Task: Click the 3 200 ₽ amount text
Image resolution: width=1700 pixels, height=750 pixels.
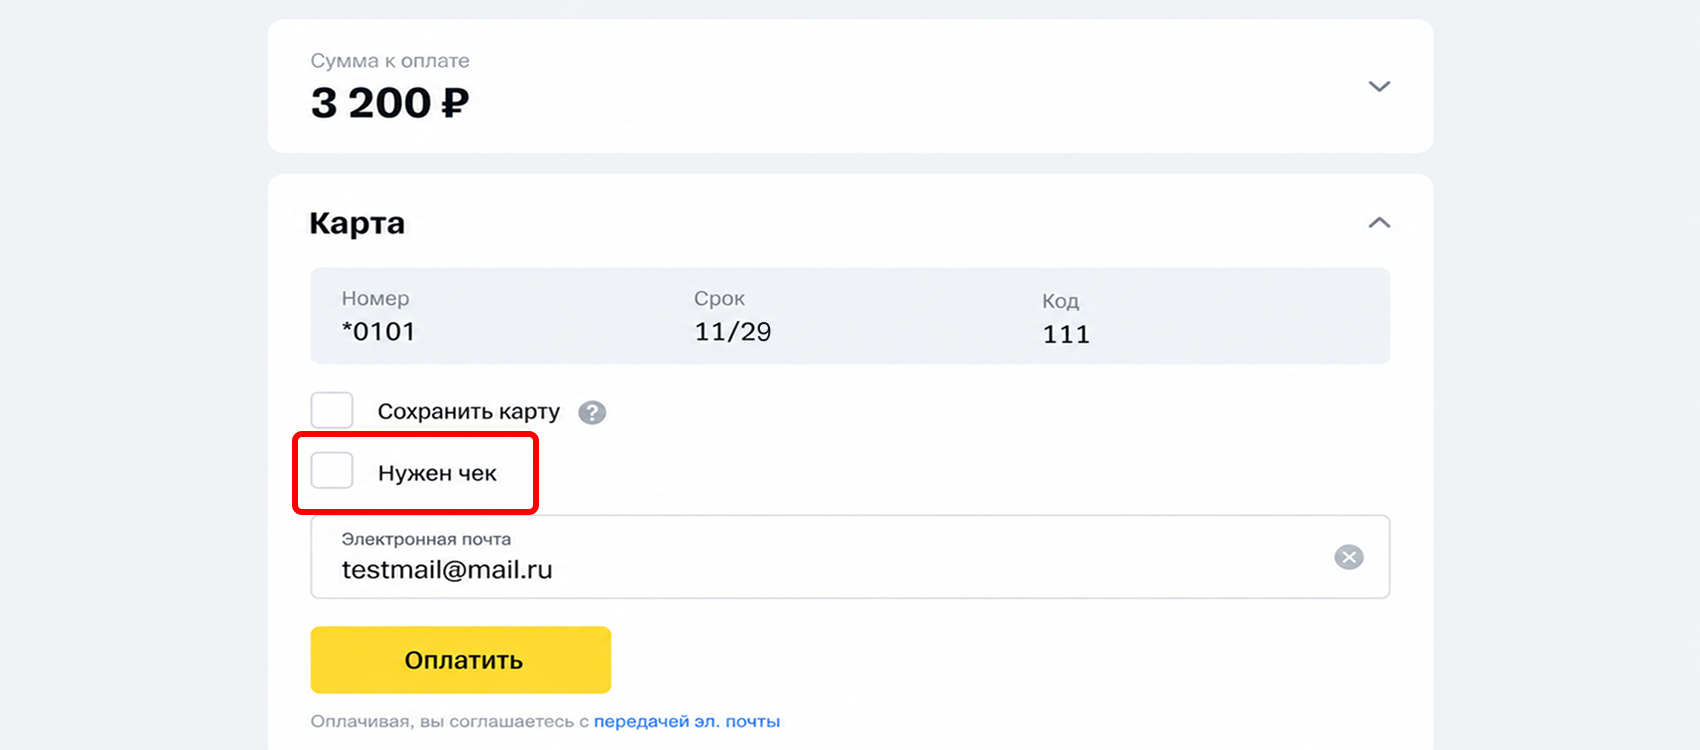Action: pos(390,103)
